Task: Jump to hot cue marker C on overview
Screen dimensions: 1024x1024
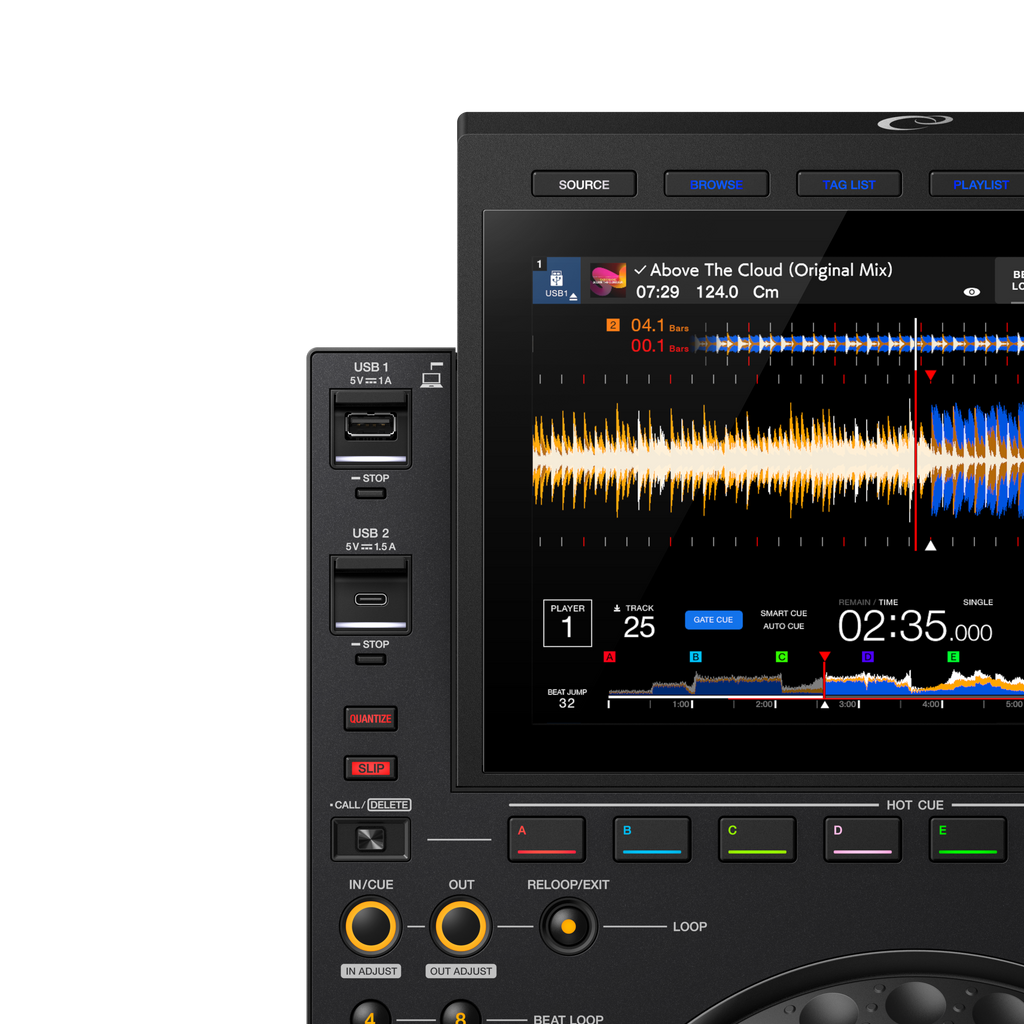Action: [781, 657]
